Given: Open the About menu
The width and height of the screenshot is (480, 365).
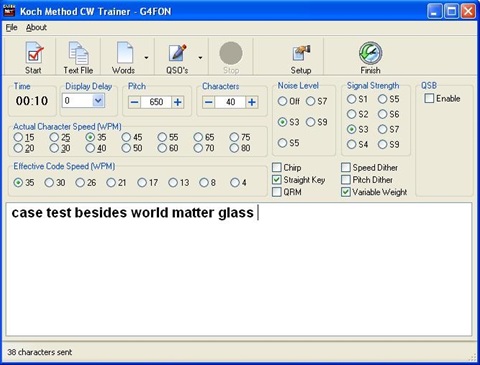Looking at the screenshot, I should click(x=36, y=28).
